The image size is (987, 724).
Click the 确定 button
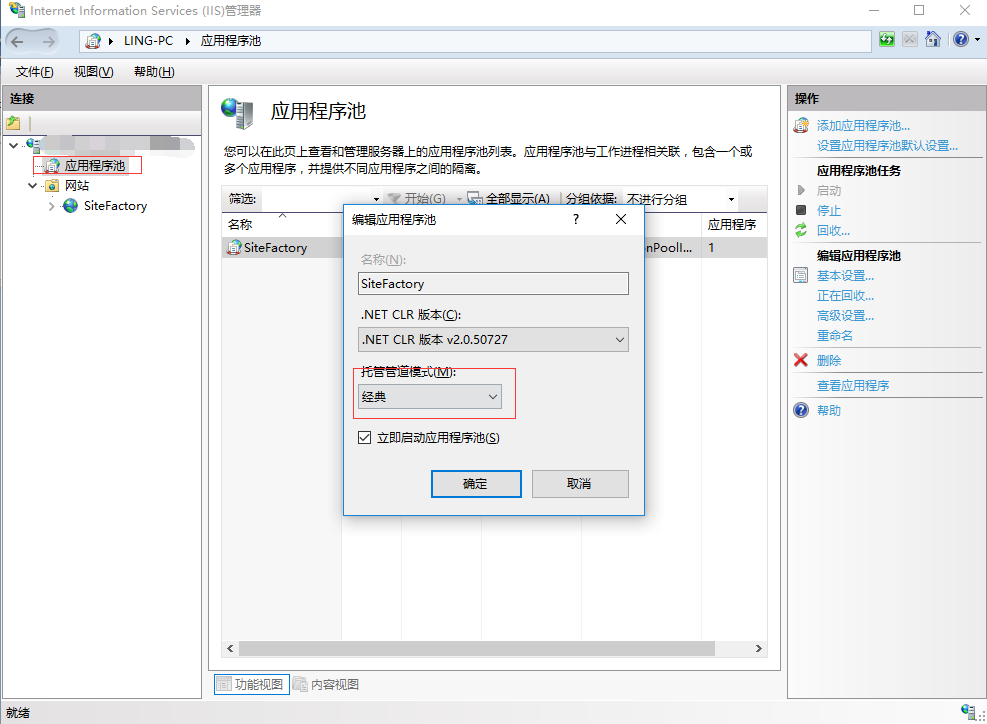476,484
